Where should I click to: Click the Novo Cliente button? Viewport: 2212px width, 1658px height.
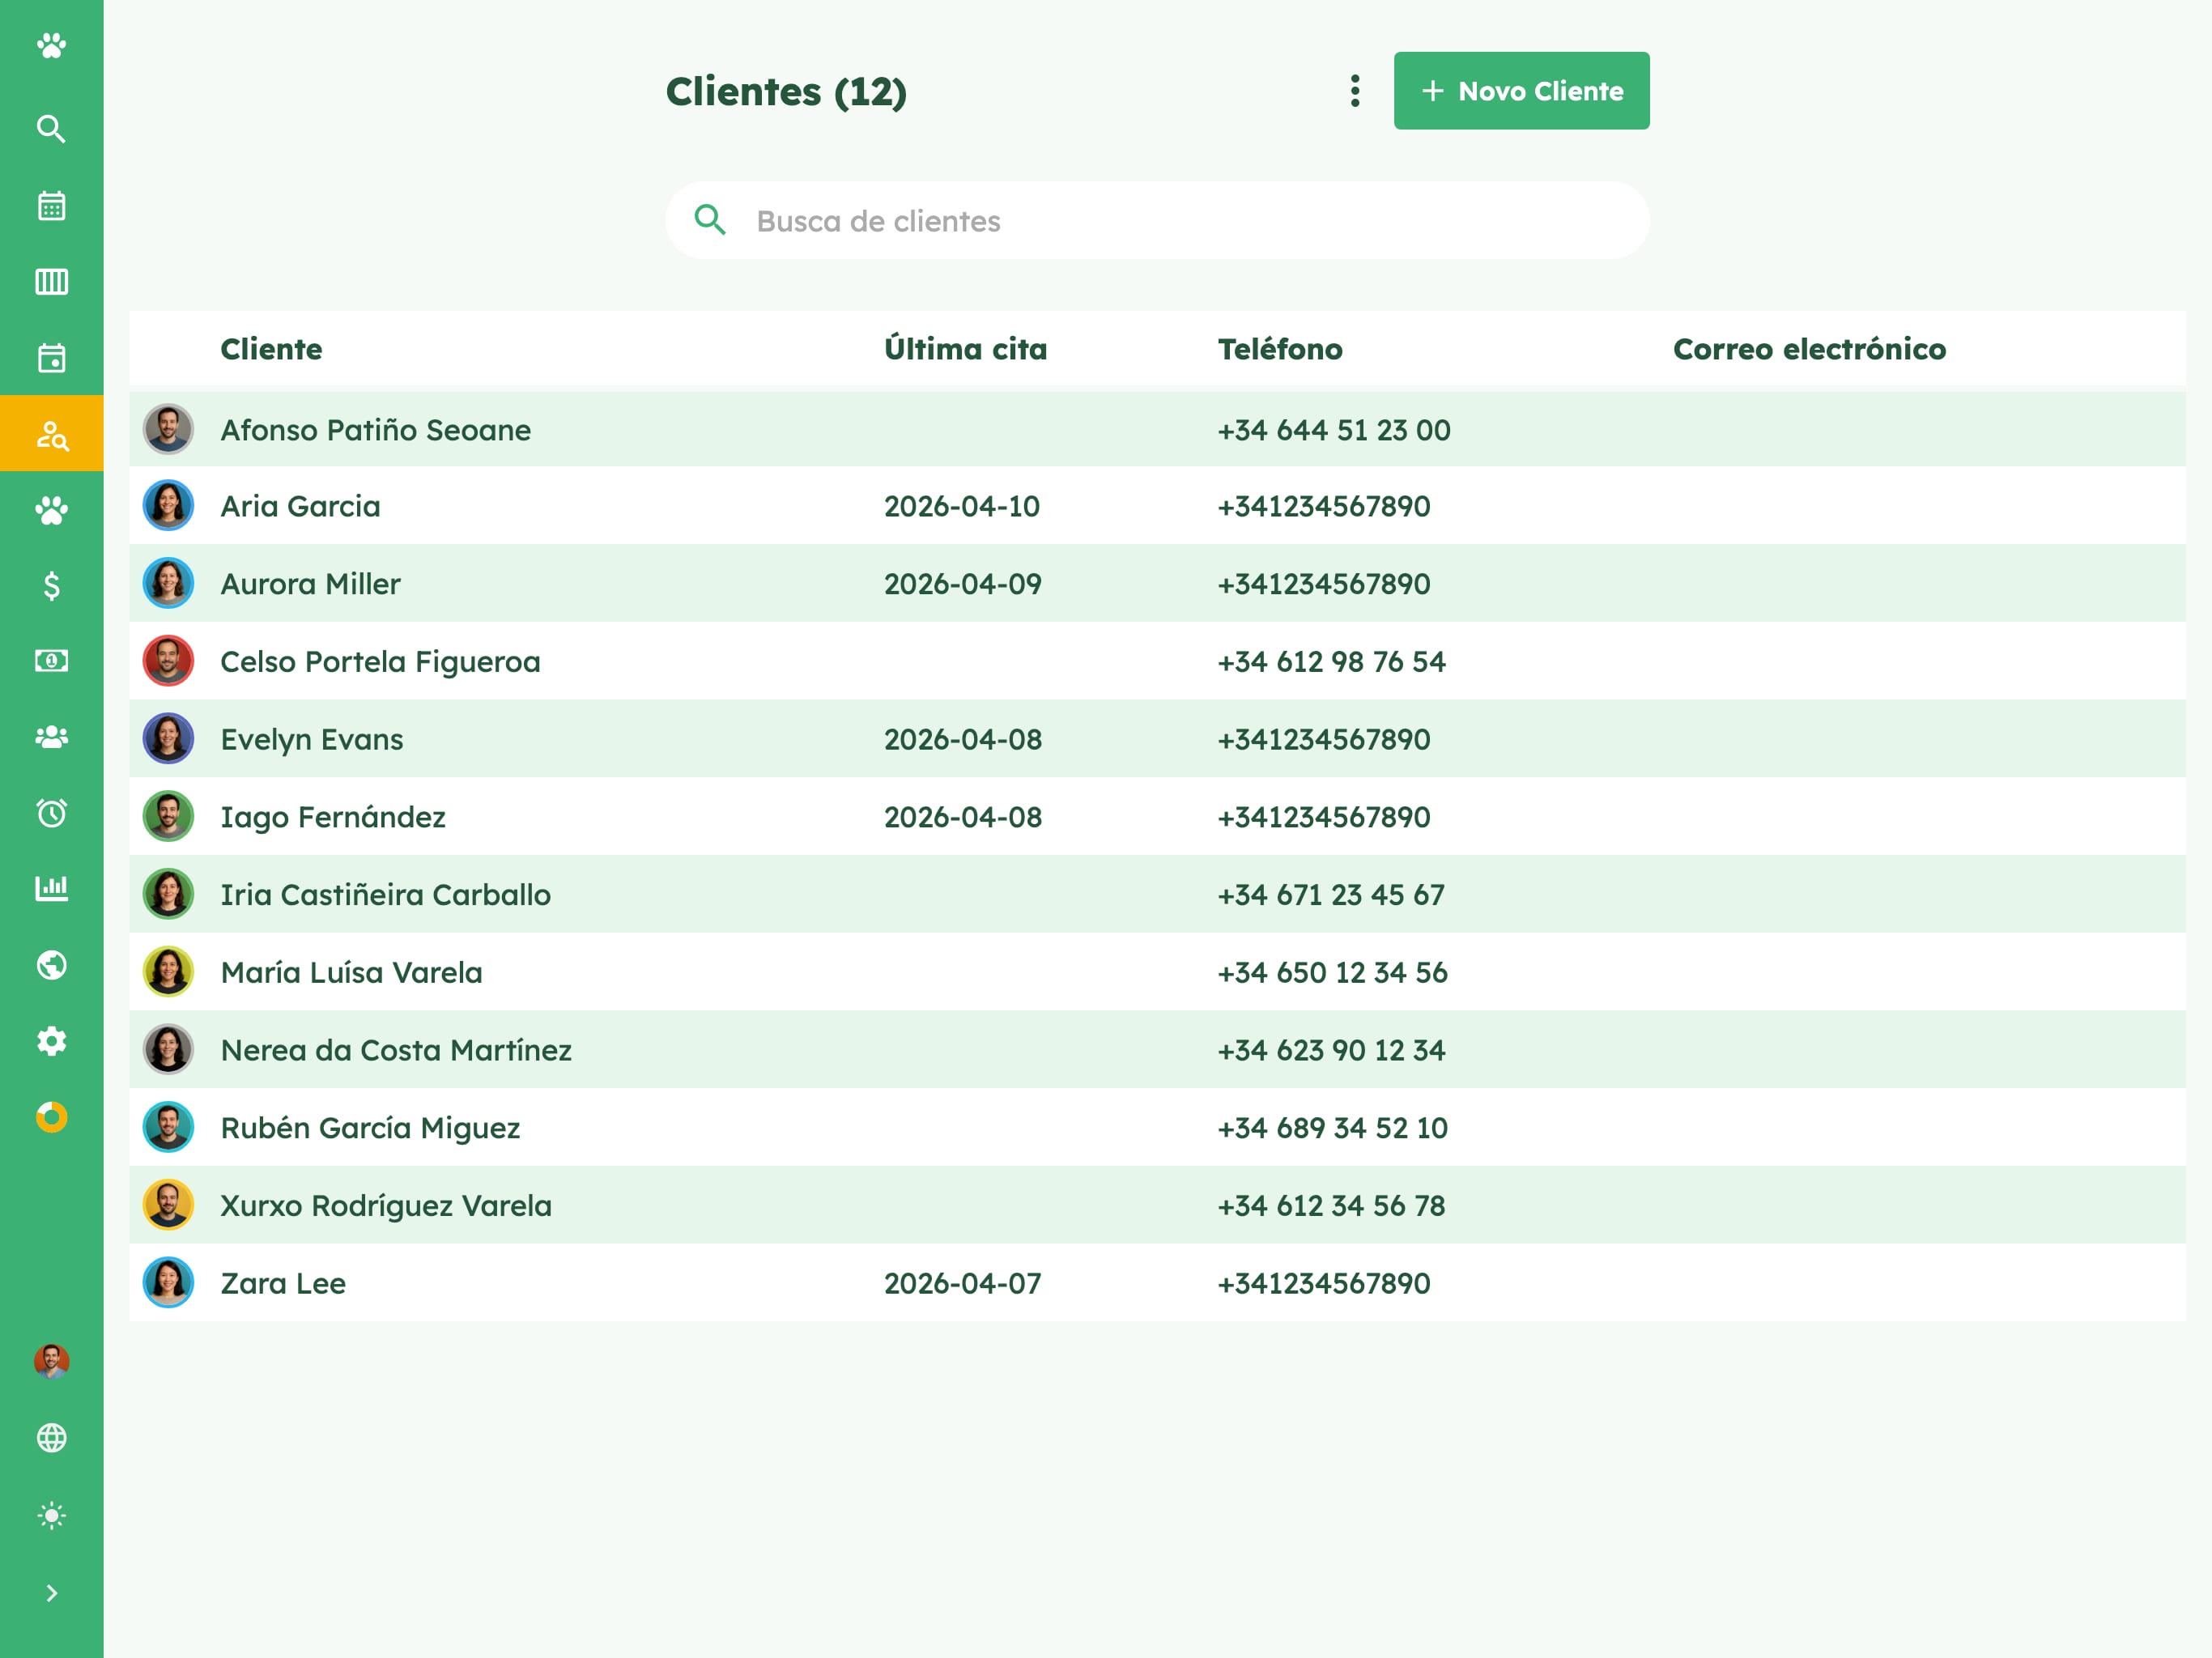point(1521,91)
